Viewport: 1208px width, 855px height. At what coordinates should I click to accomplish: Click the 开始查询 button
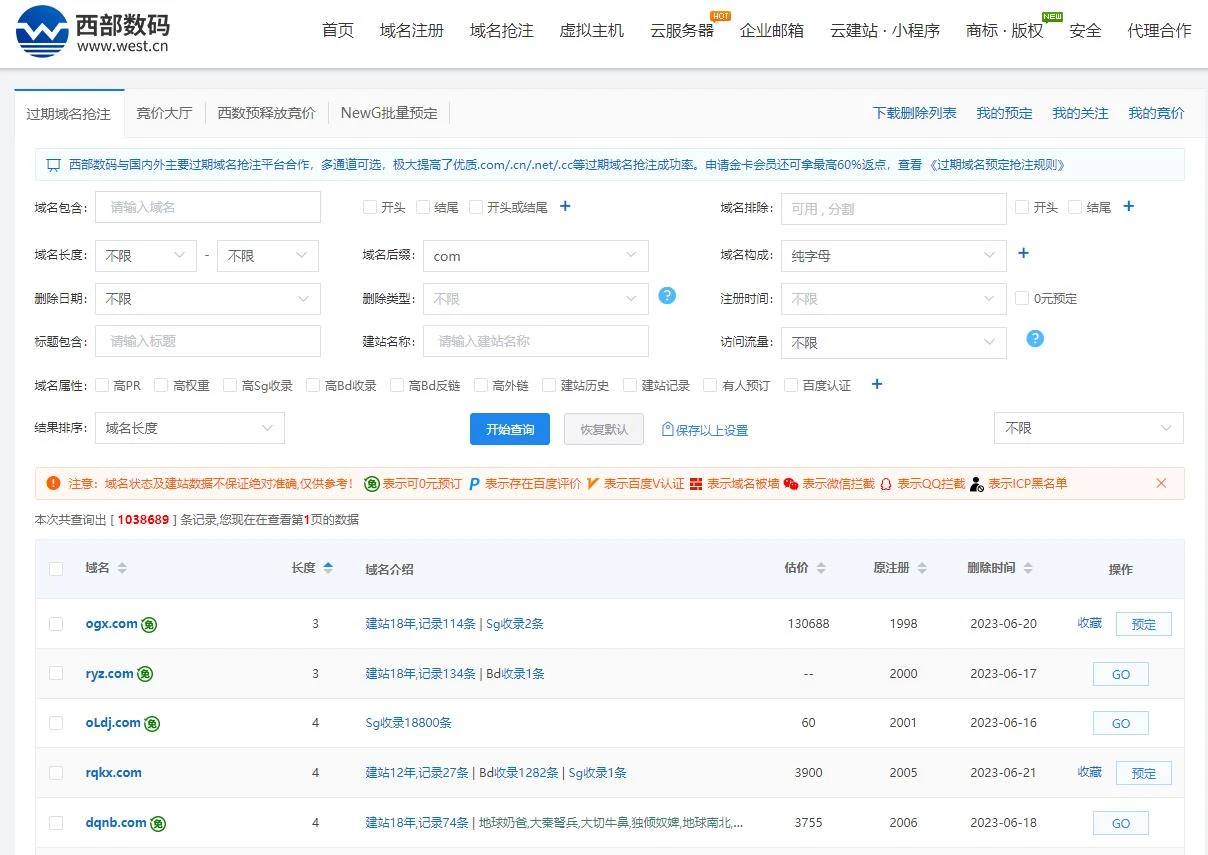tap(510, 429)
